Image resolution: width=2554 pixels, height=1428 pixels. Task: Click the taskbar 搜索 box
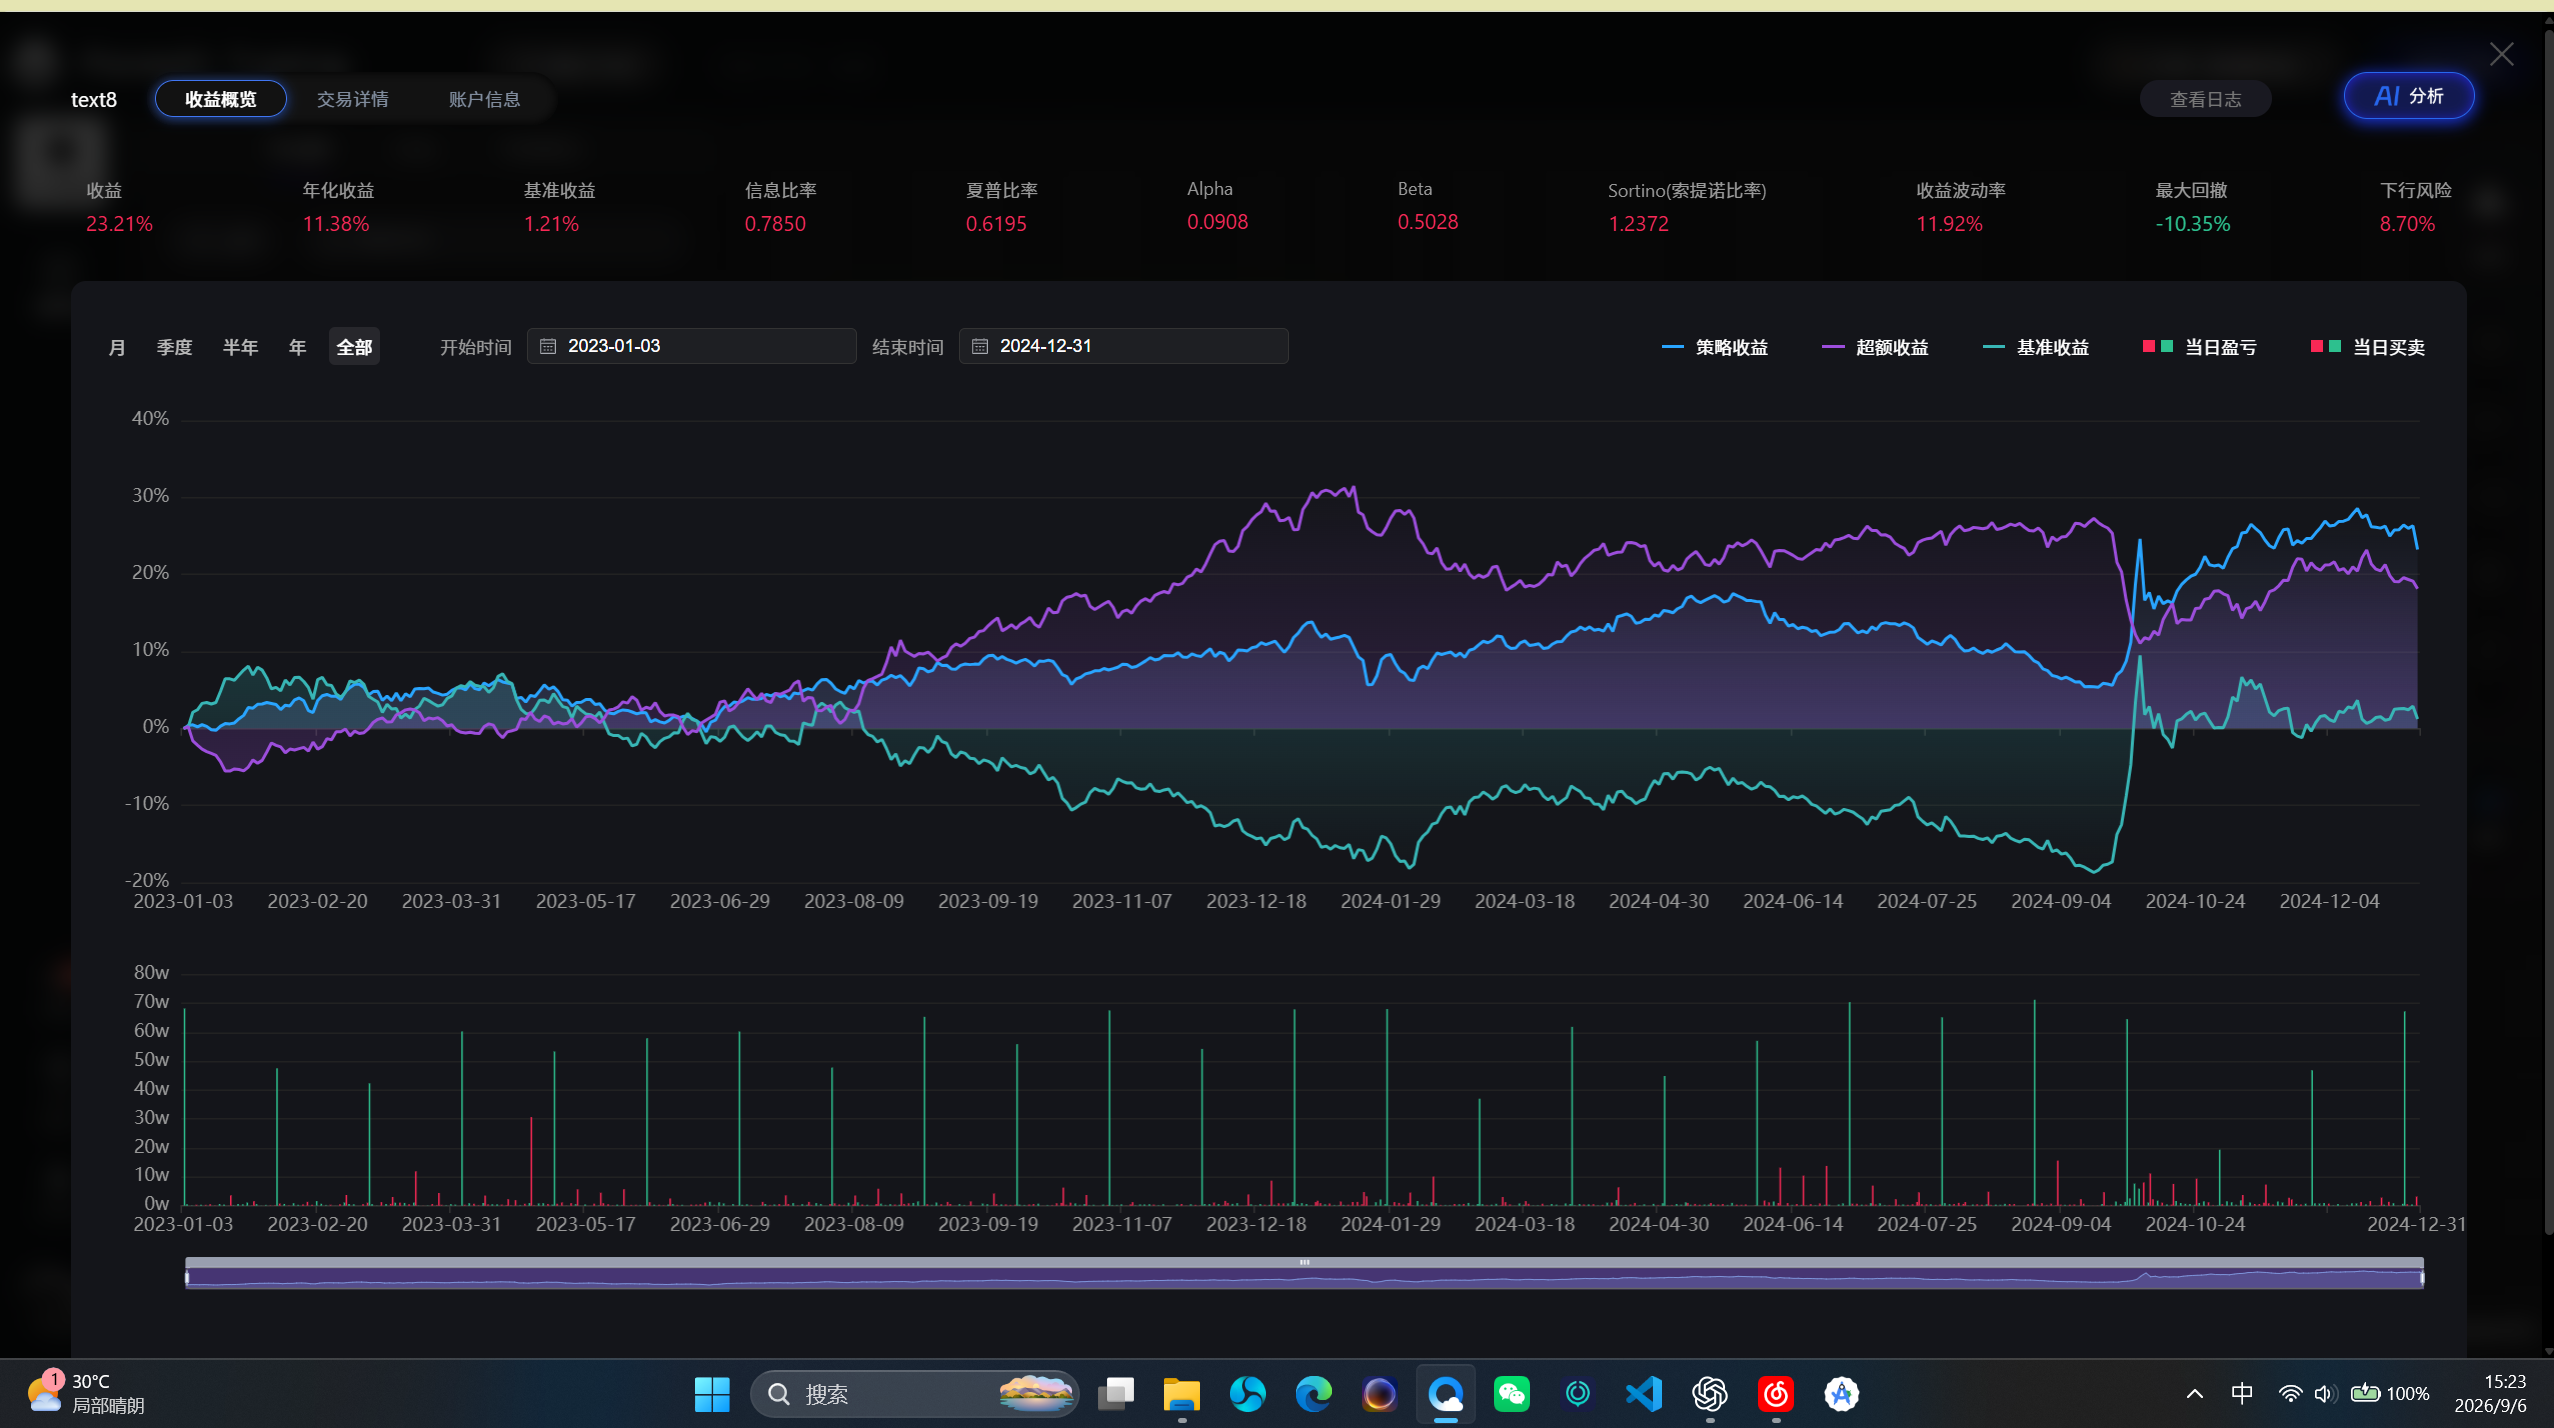914,1394
